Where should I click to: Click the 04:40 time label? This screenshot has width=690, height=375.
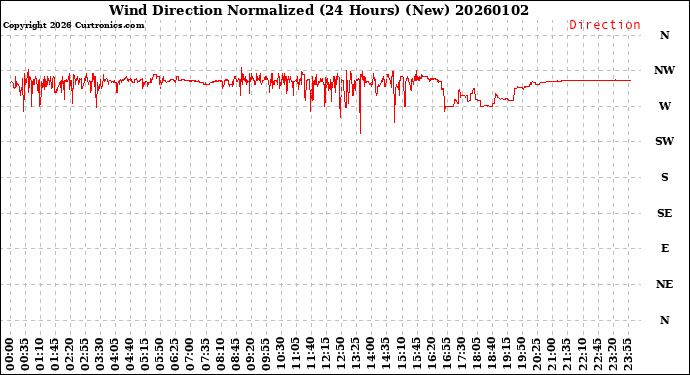130,354
